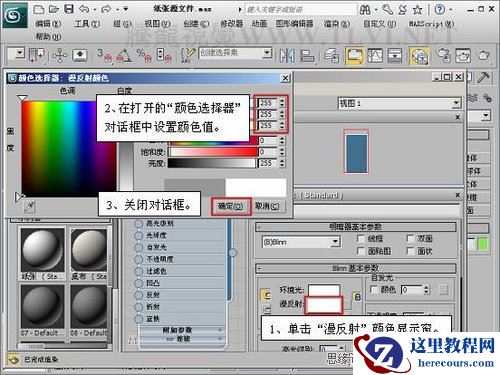This screenshot has width=500, height=375.
Task: Open the Render Setup teapot icon
Action: (x=443, y=55)
